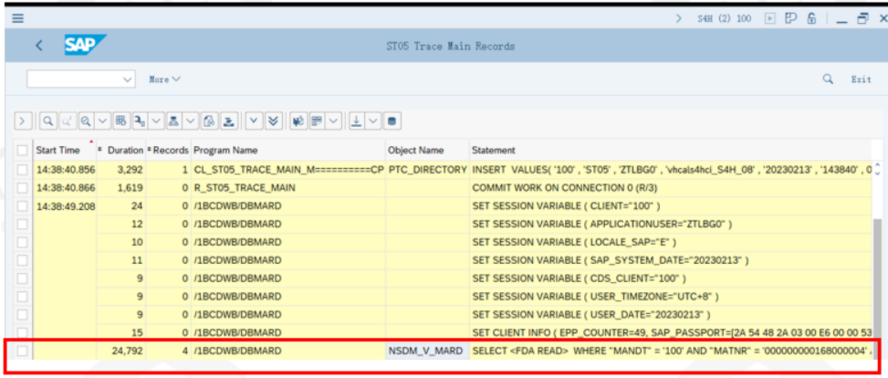
Task: Click the play/record icon in the title bar
Action: coord(770,19)
